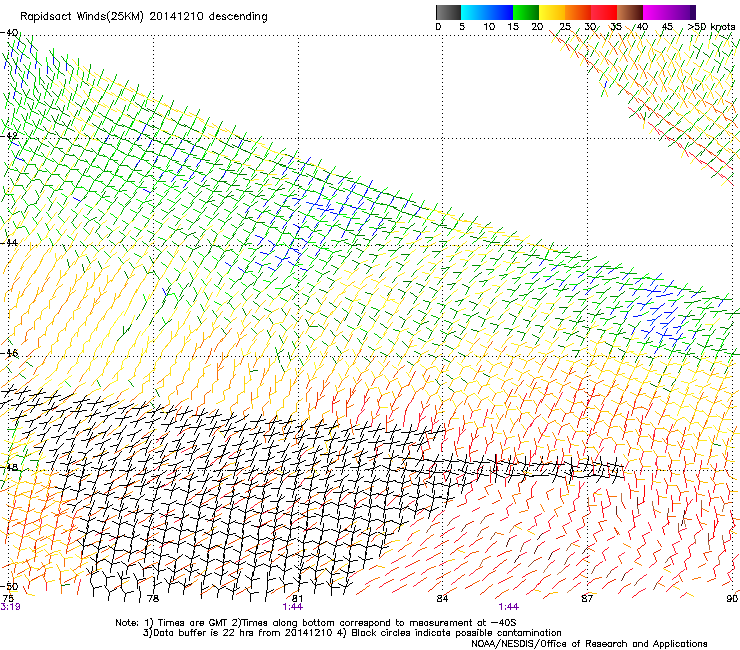Click the gray 0-5 knots legend swatch
Image resolution: width=740 pixels, height=650 pixels.
pyautogui.click(x=448, y=12)
